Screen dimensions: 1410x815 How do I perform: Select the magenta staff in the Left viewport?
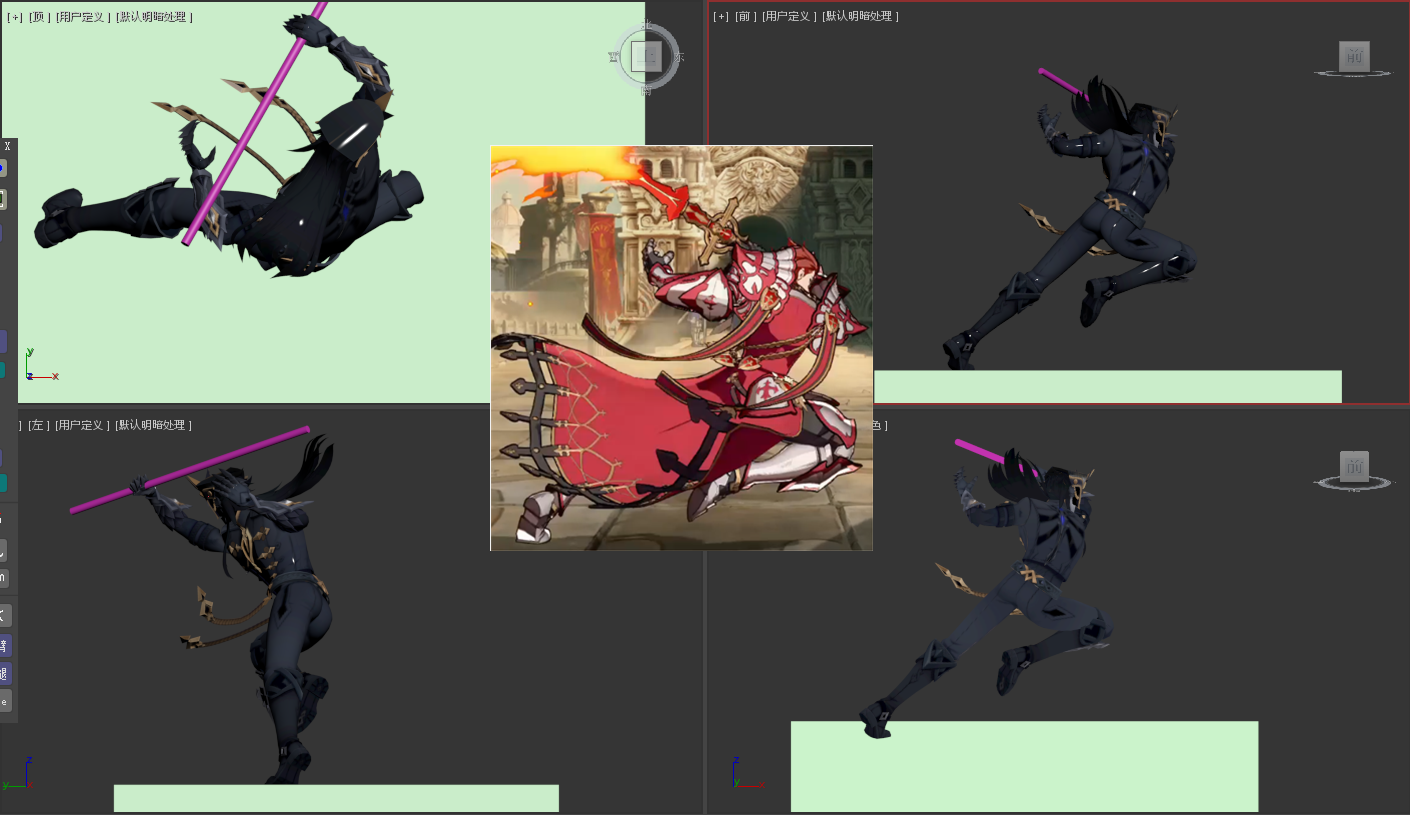pyautogui.click(x=190, y=471)
